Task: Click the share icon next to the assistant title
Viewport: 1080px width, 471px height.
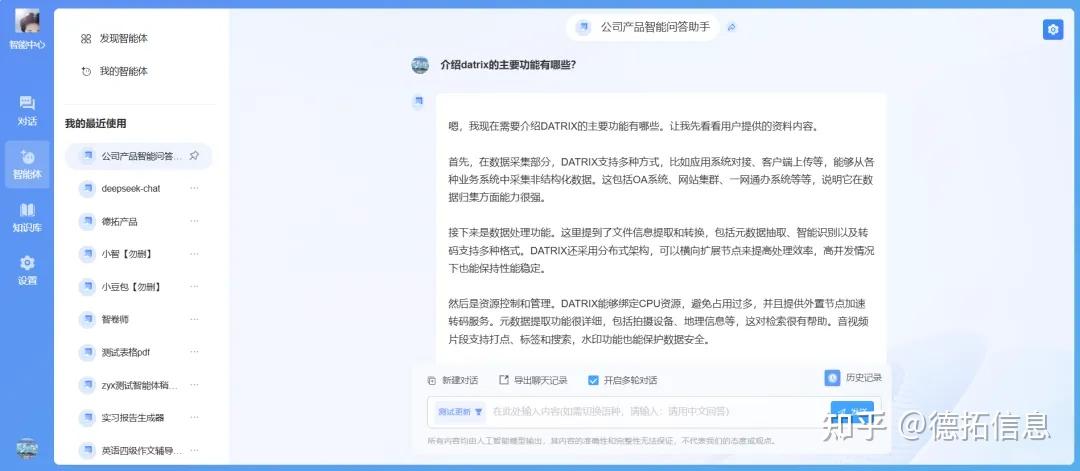Action: (x=732, y=28)
